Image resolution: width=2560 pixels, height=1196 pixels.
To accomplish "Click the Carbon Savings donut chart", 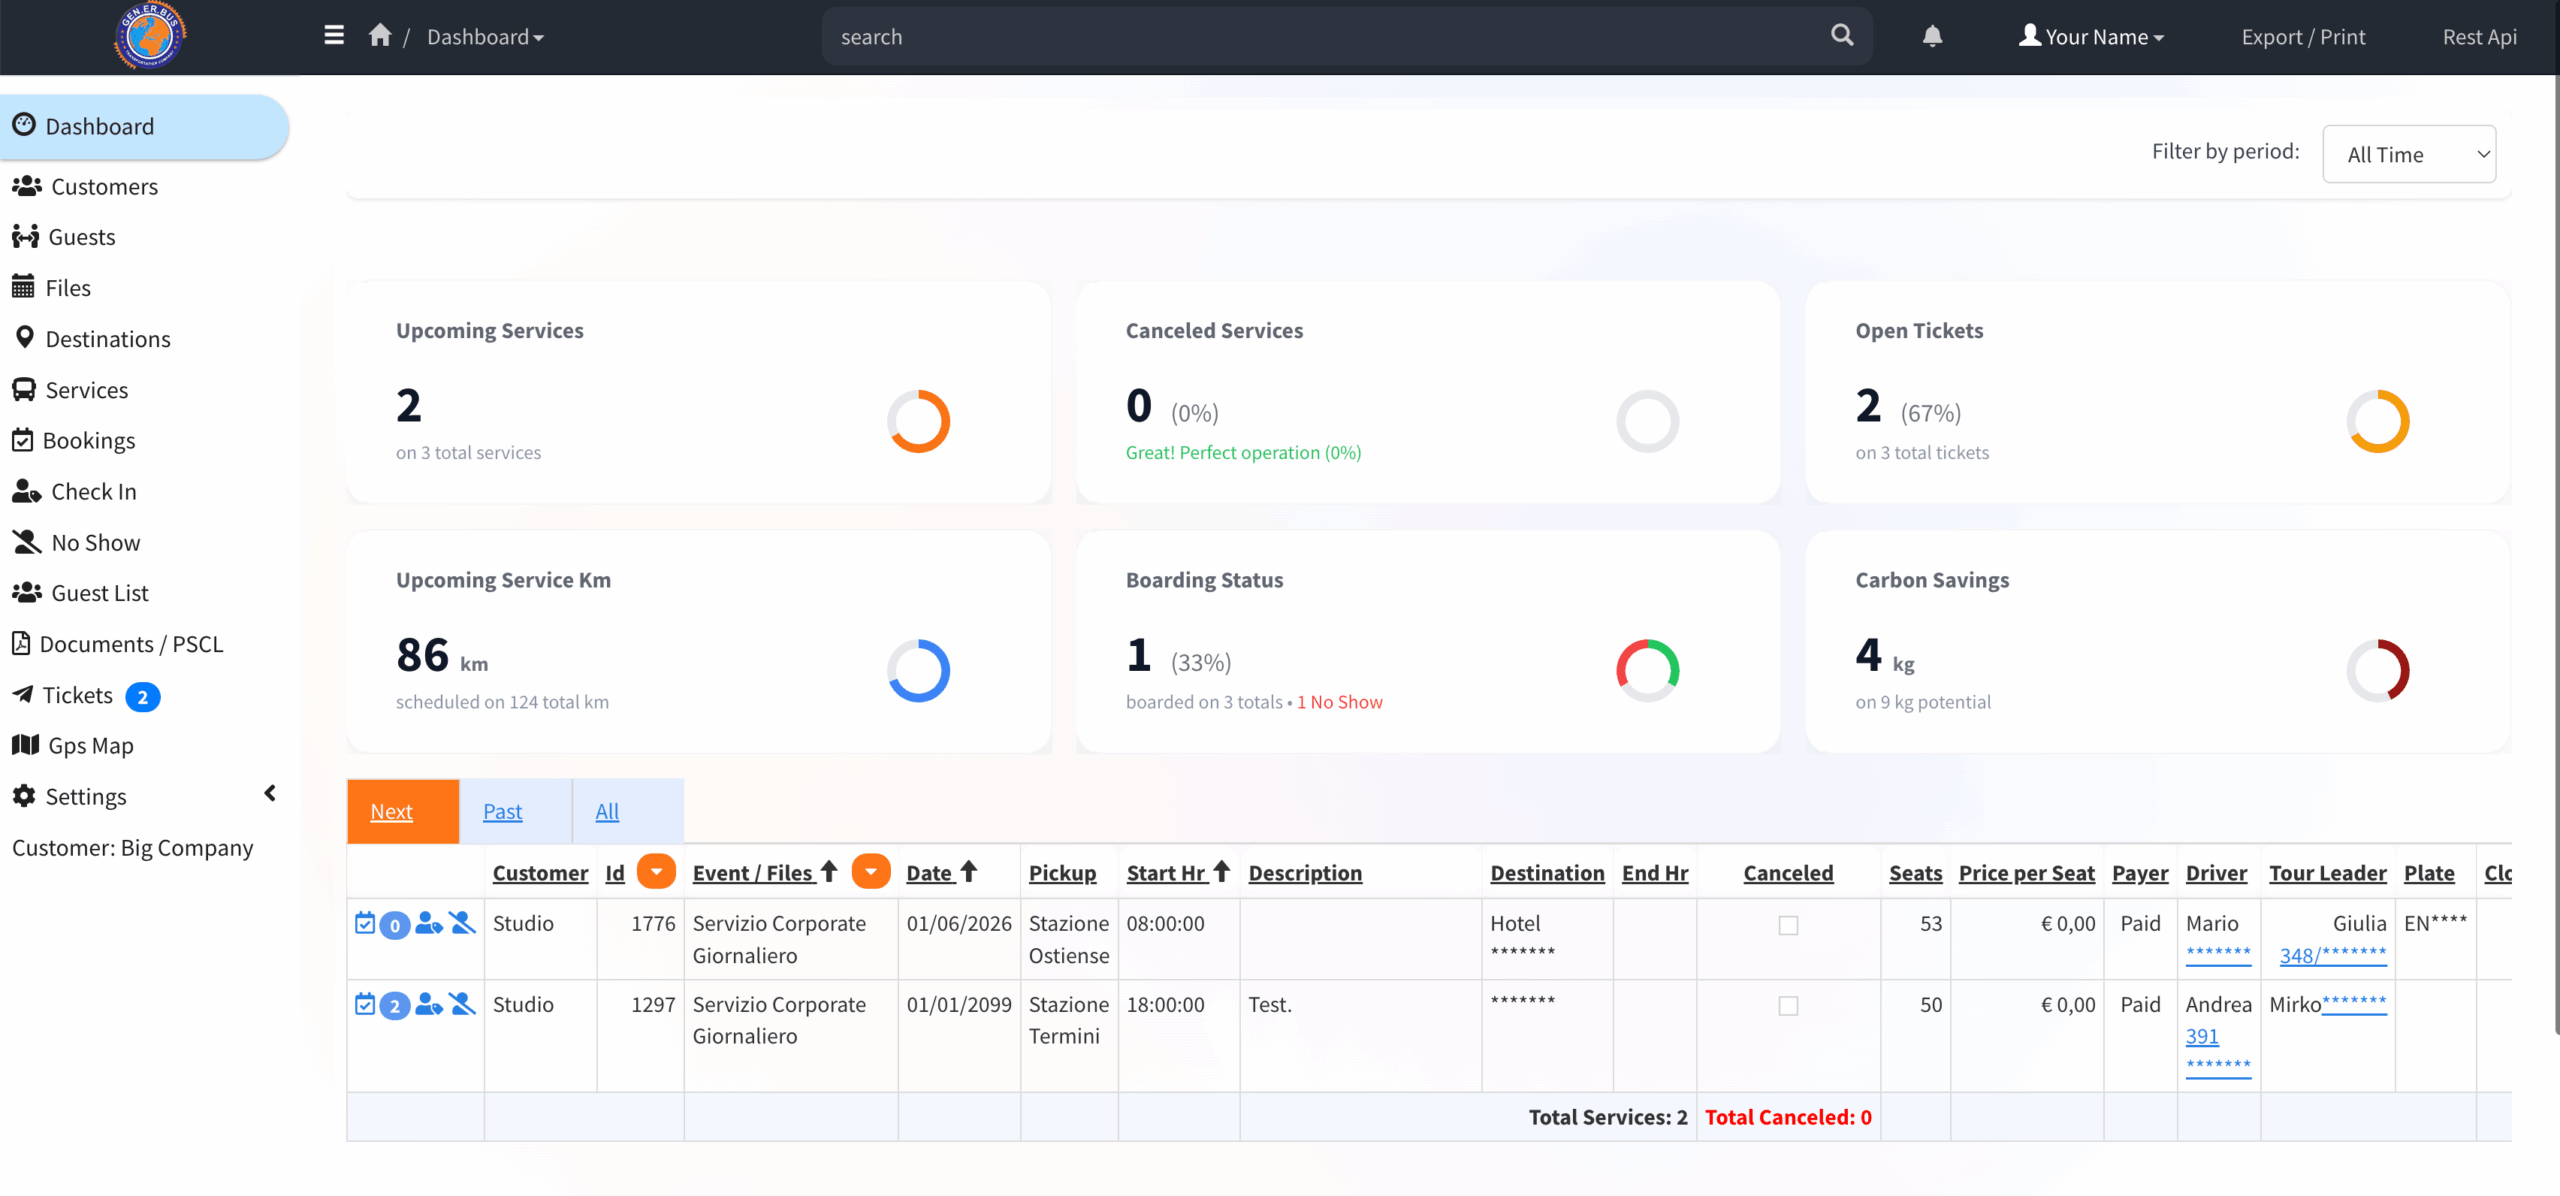I will 2378,670.
